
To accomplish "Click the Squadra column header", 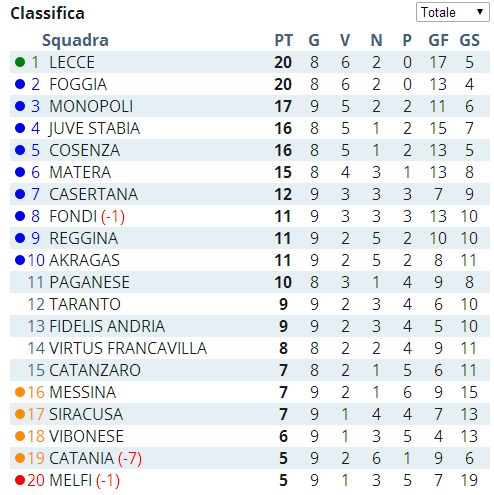I will point(75,41).
